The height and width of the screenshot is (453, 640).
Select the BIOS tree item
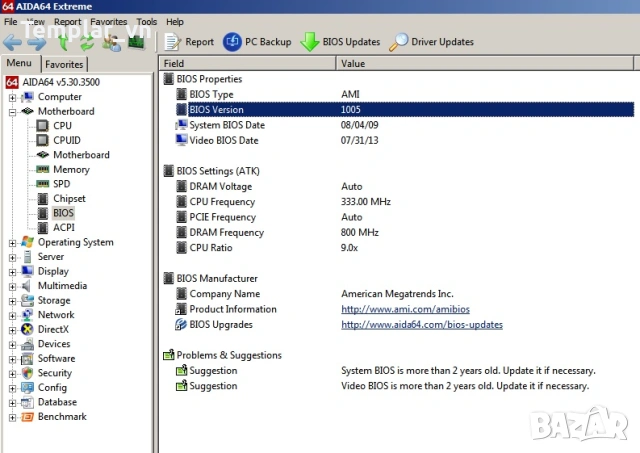coord(63,213)
